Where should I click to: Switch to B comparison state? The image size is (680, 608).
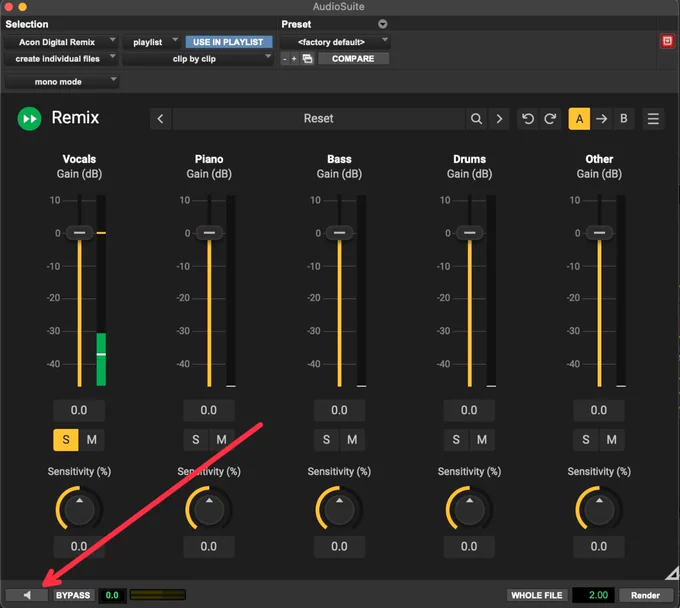pos(624,118)
